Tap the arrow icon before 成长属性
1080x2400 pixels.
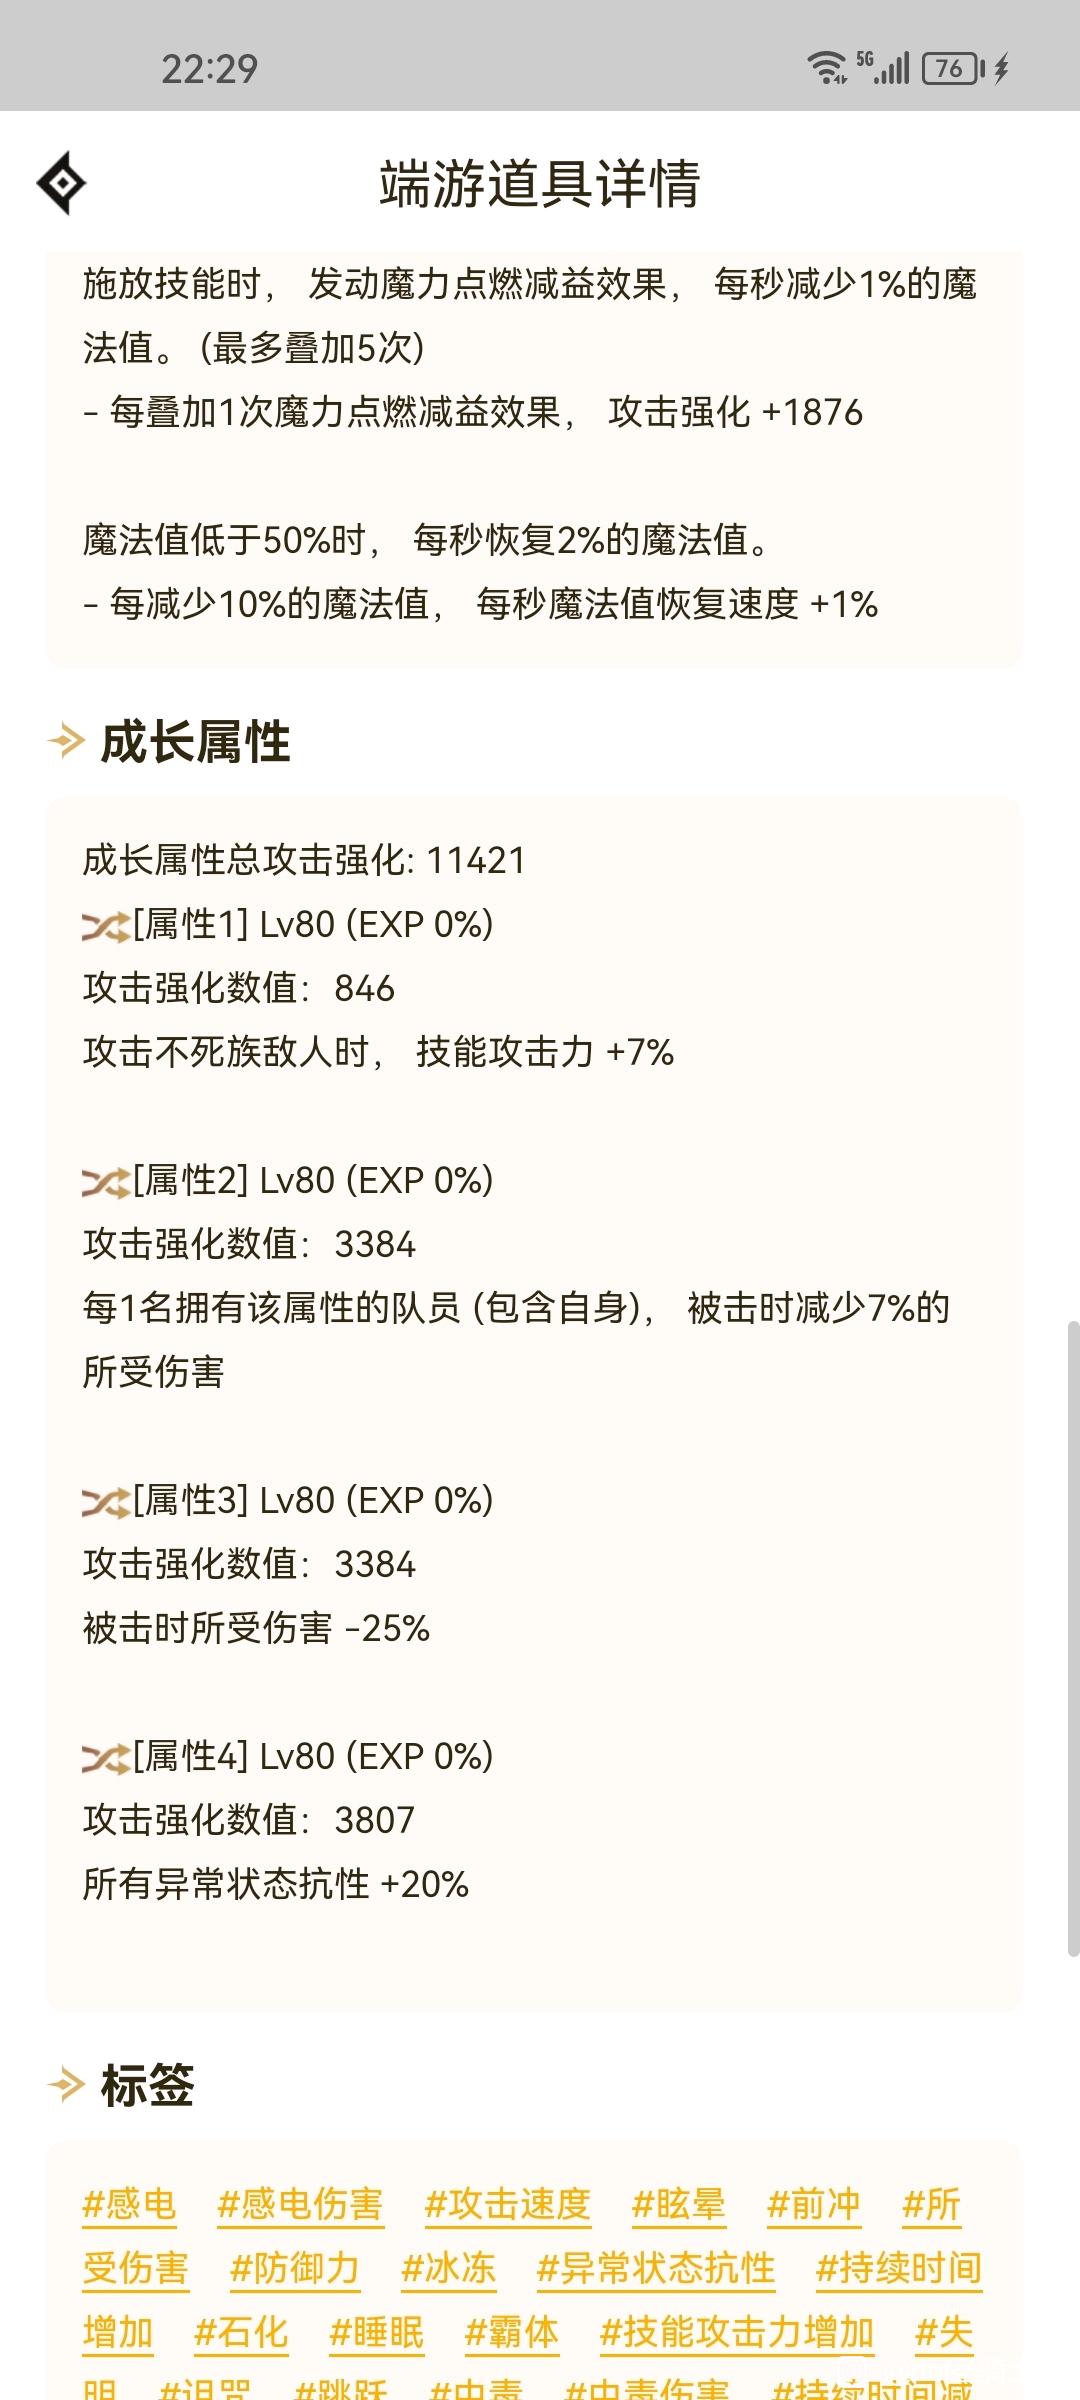[67, 742]
